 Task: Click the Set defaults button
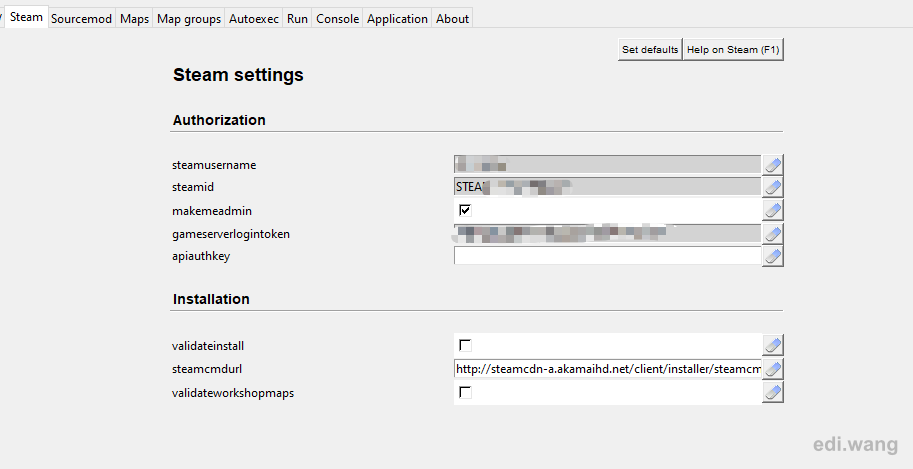coord(650,50)
